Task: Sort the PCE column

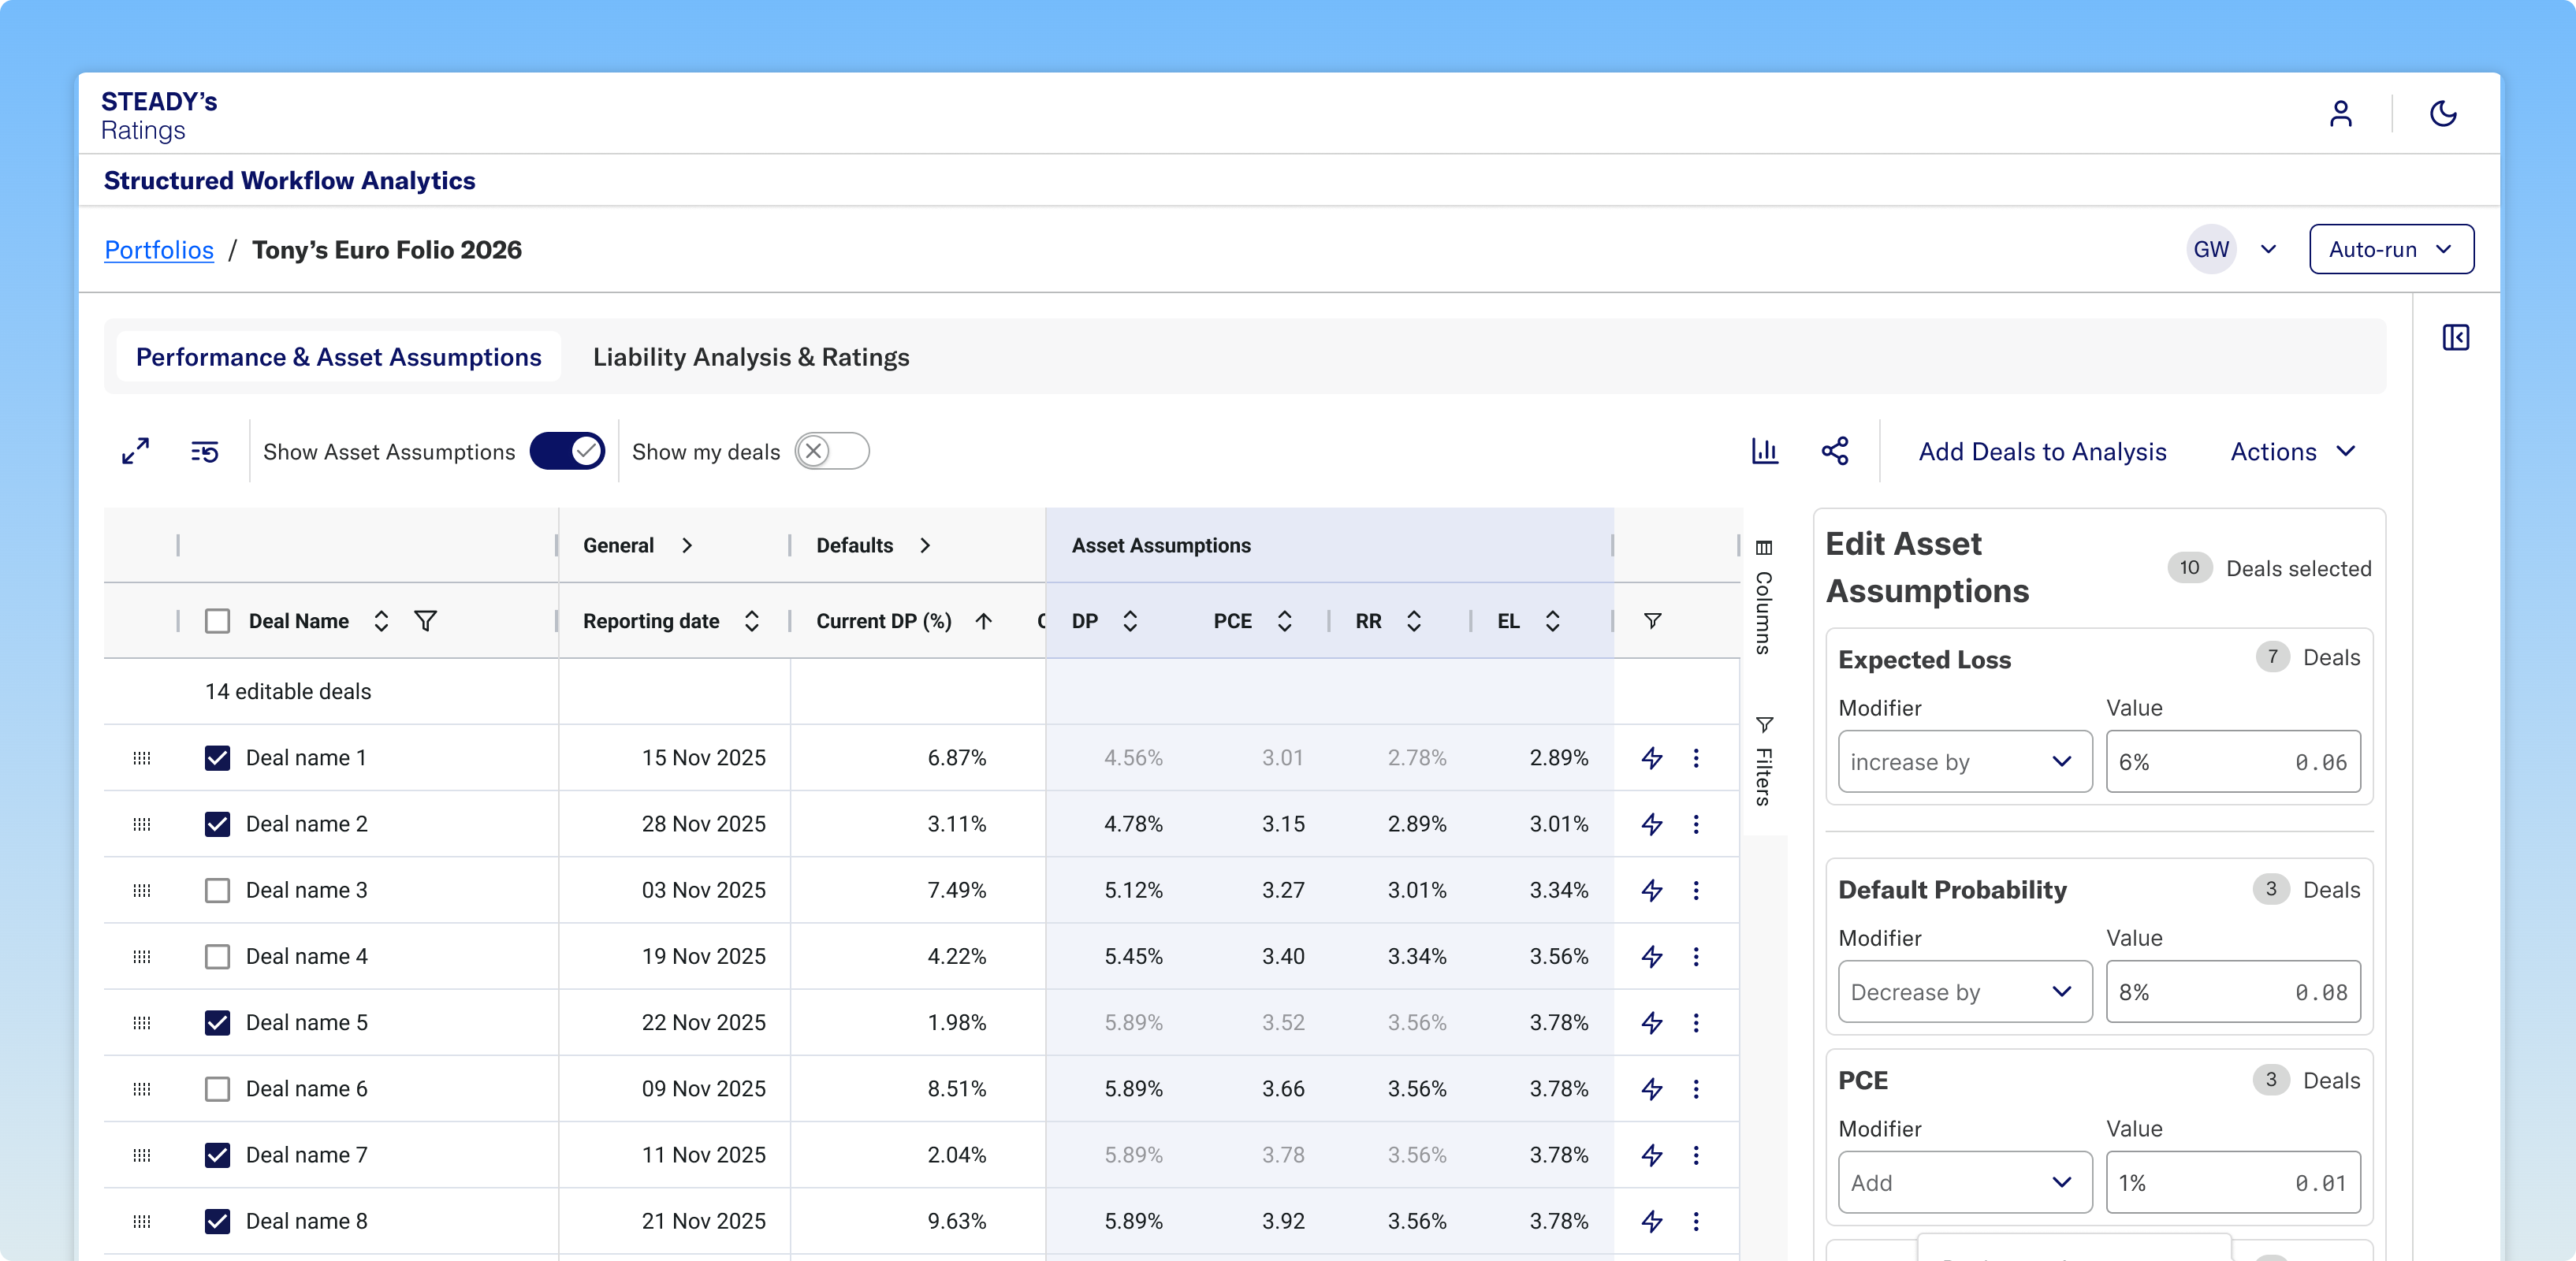Action: (x=1284, y=621)
